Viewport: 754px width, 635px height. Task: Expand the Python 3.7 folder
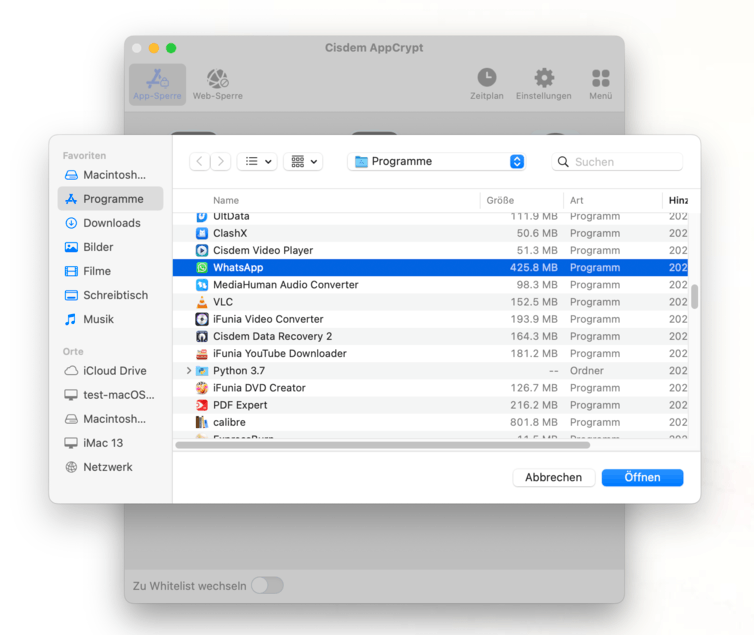pos(188,371)
